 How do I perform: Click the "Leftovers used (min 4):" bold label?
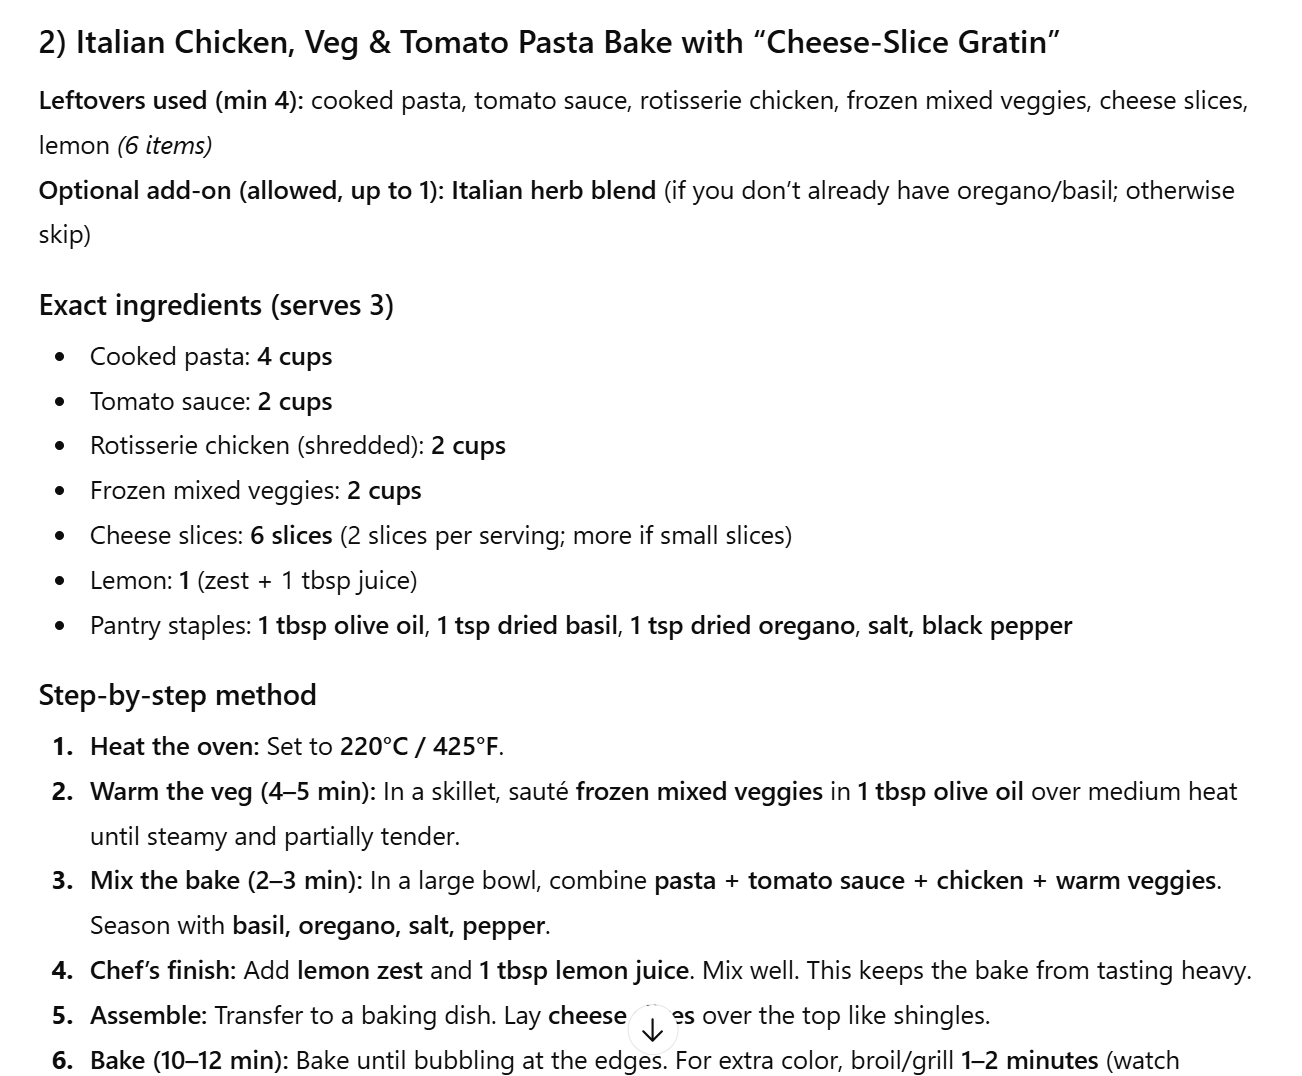[x=171, y=101]
